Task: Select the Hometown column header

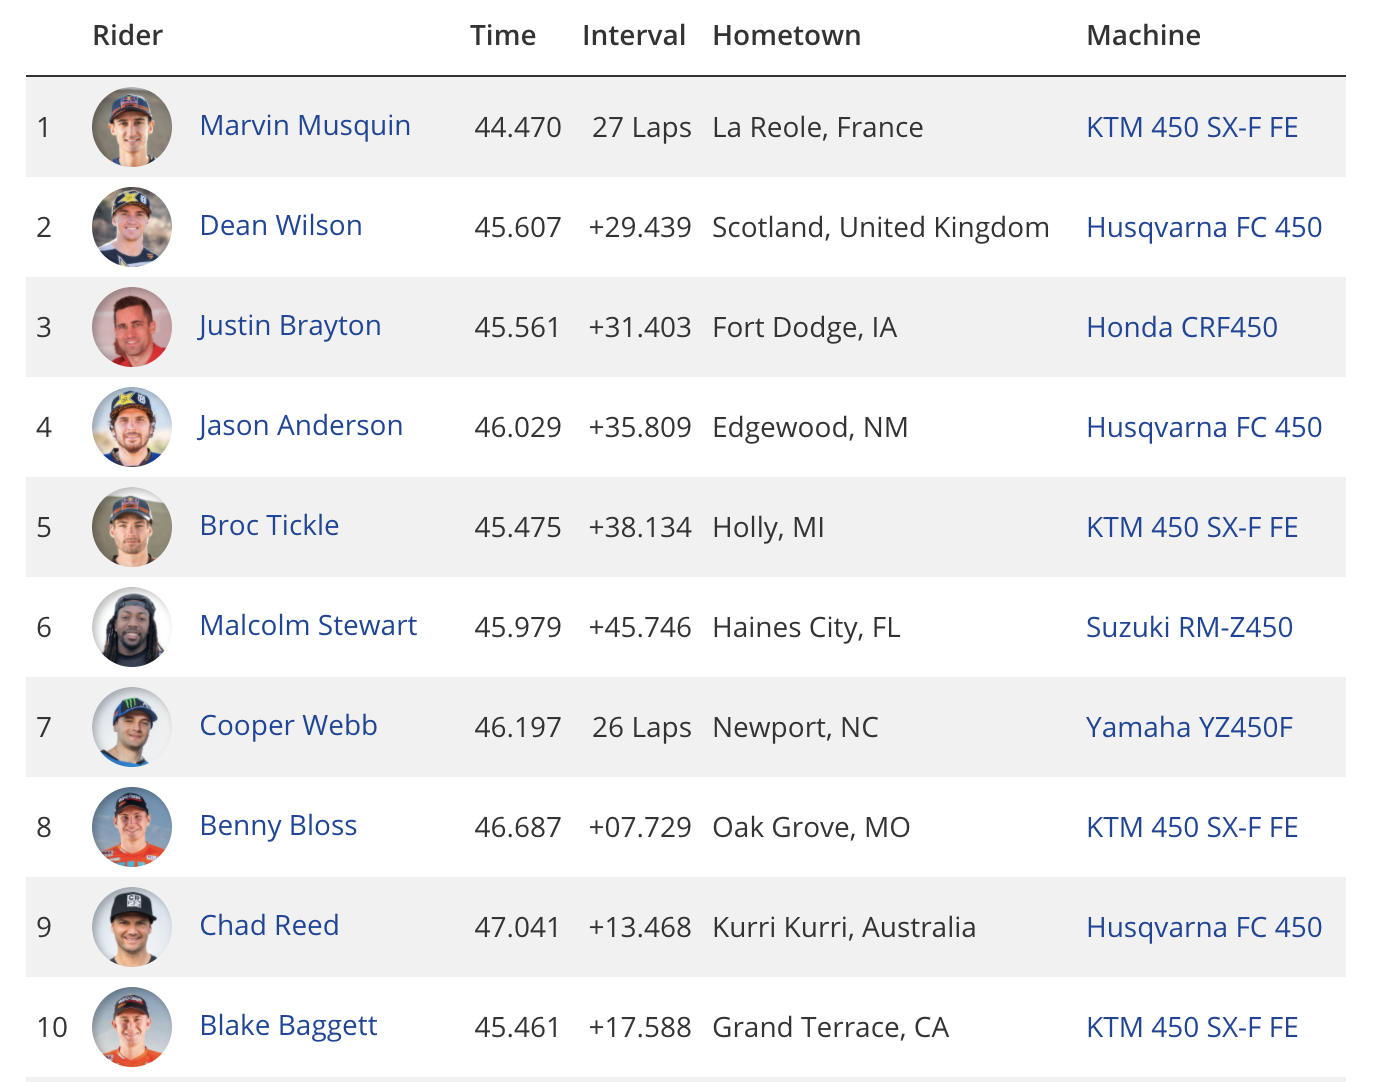Action: click(x=787, y=36)
